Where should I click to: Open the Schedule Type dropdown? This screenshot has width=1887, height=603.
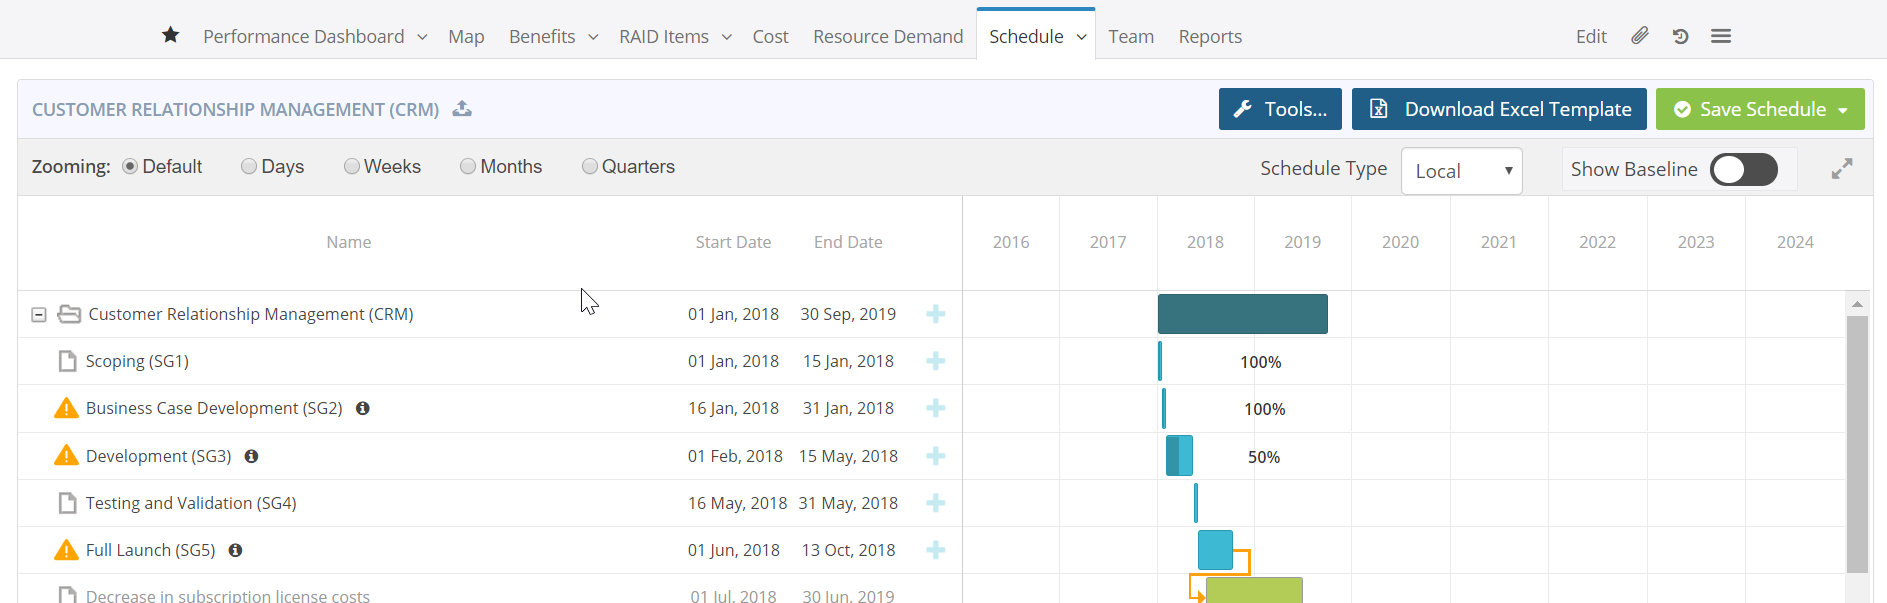tap(1461, 171)
